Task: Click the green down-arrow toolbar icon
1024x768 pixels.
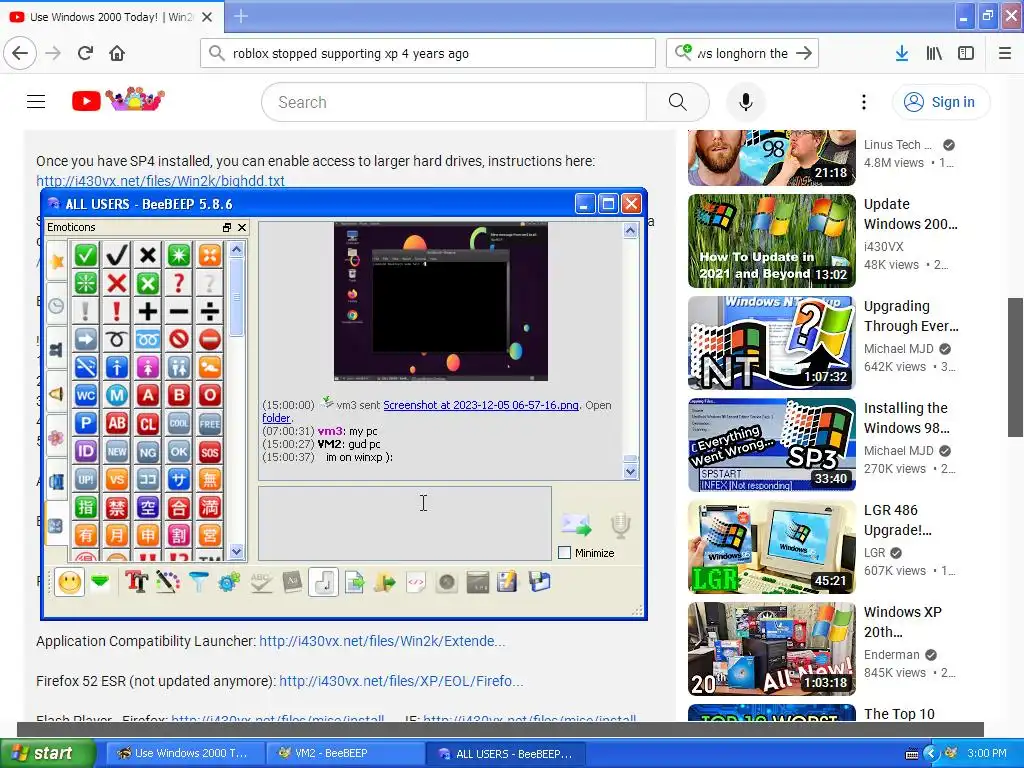Action: [100, 581]
